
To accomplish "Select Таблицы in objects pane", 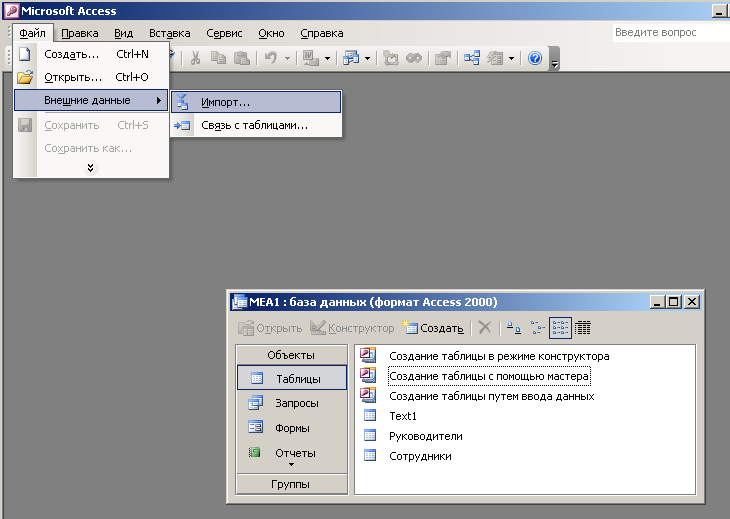I will (x=292, y=378).
